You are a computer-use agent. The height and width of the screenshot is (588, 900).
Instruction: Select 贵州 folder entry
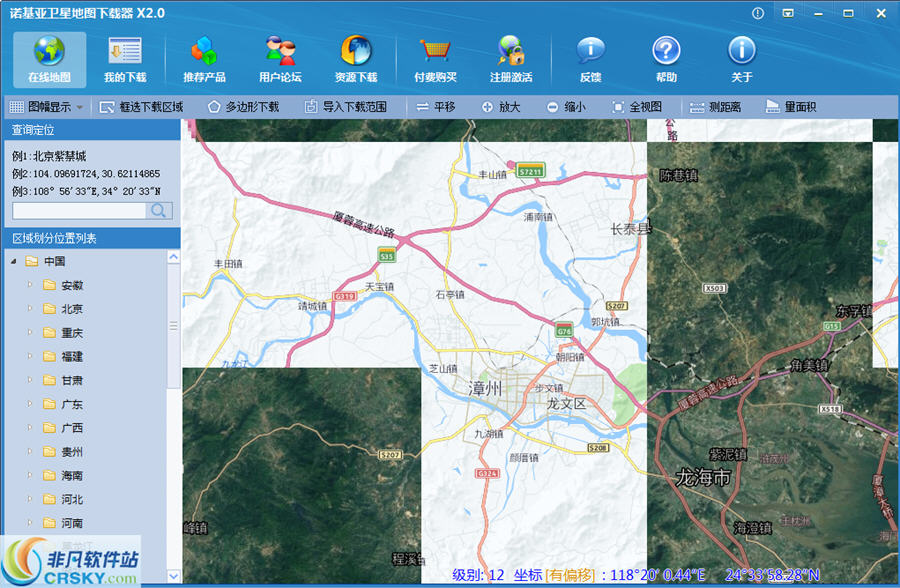click(63, 452)
